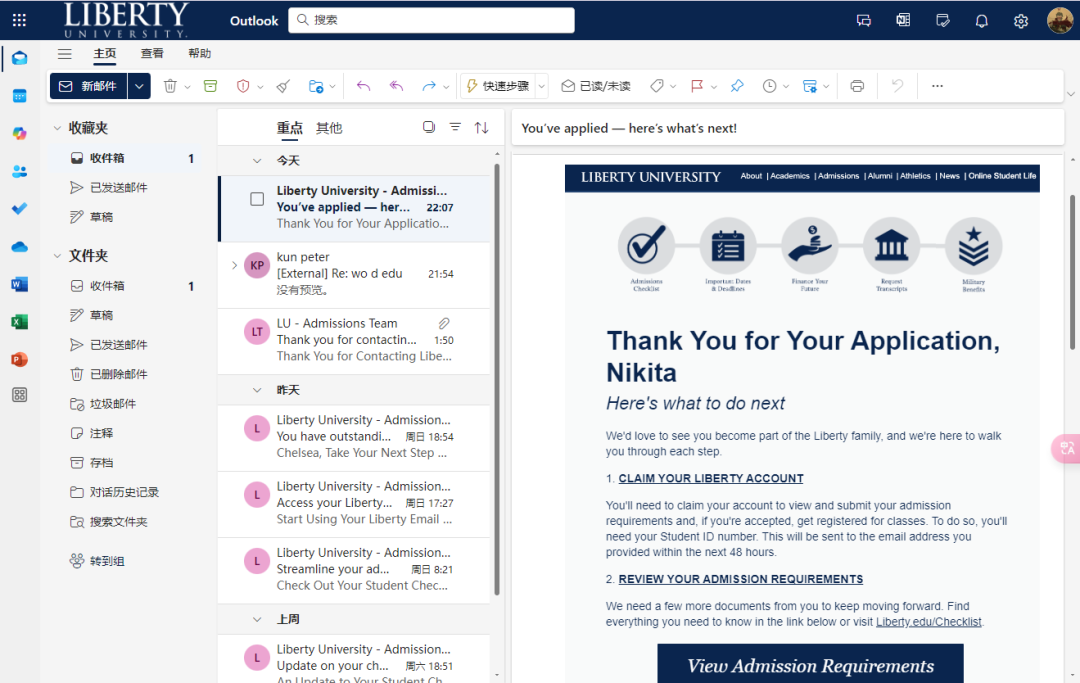1080x683 pixels.
Task: Click the sort order arrows icon
Action: click(x=481, y=127)
